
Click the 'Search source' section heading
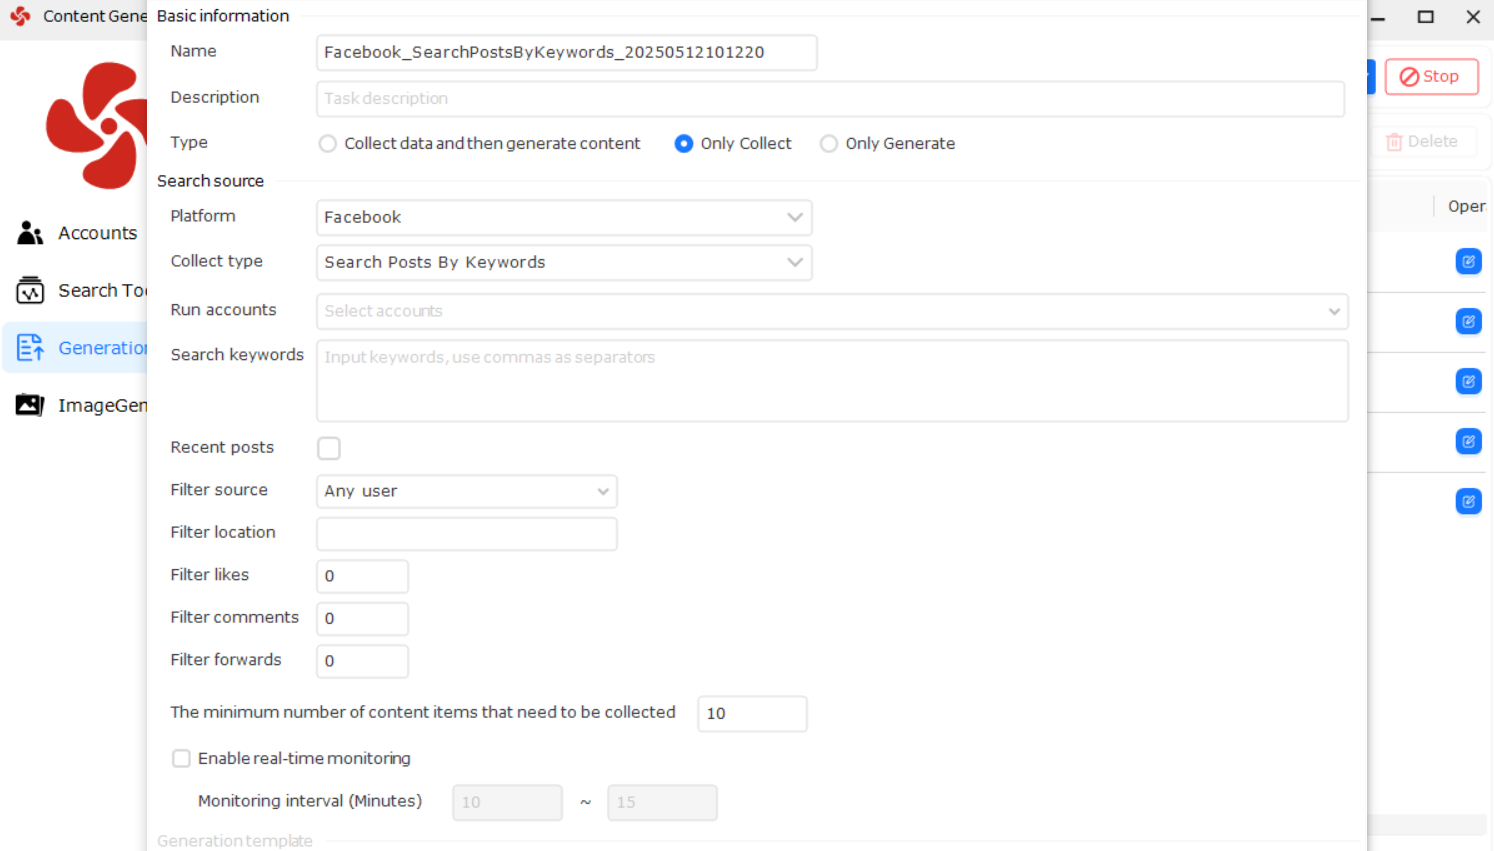point(210,181)
